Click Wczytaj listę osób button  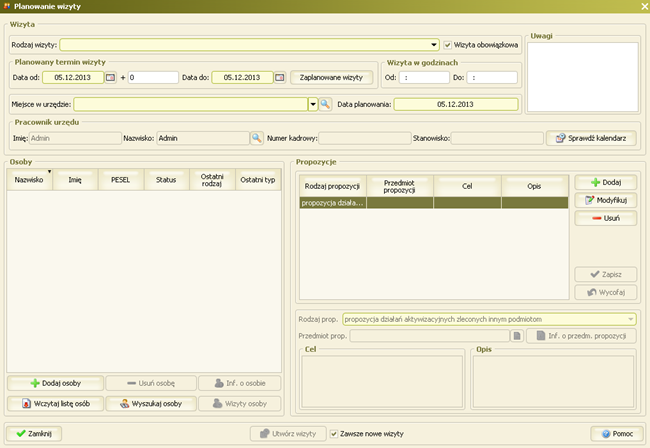coord(56,404)
